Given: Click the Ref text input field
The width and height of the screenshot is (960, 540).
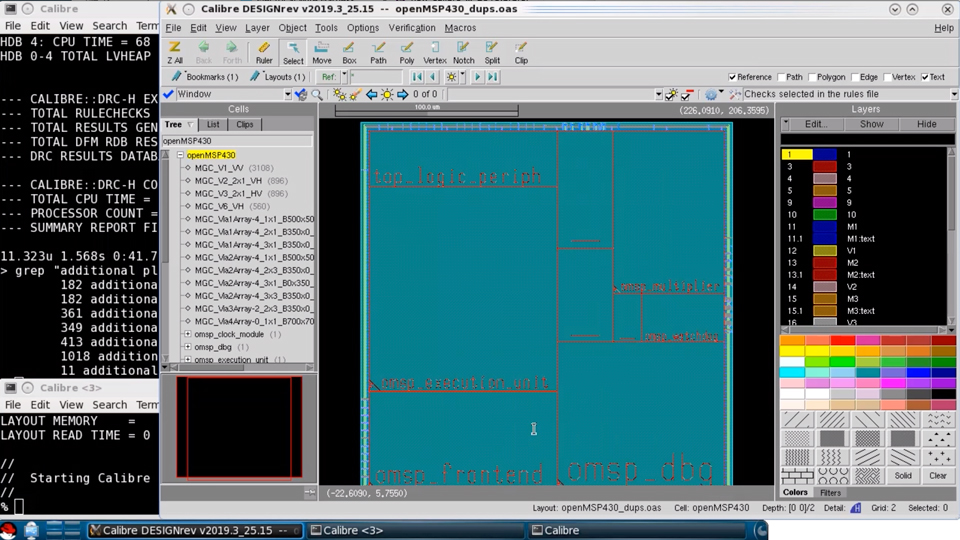Looking at the screenshot, I should (376, 77).
